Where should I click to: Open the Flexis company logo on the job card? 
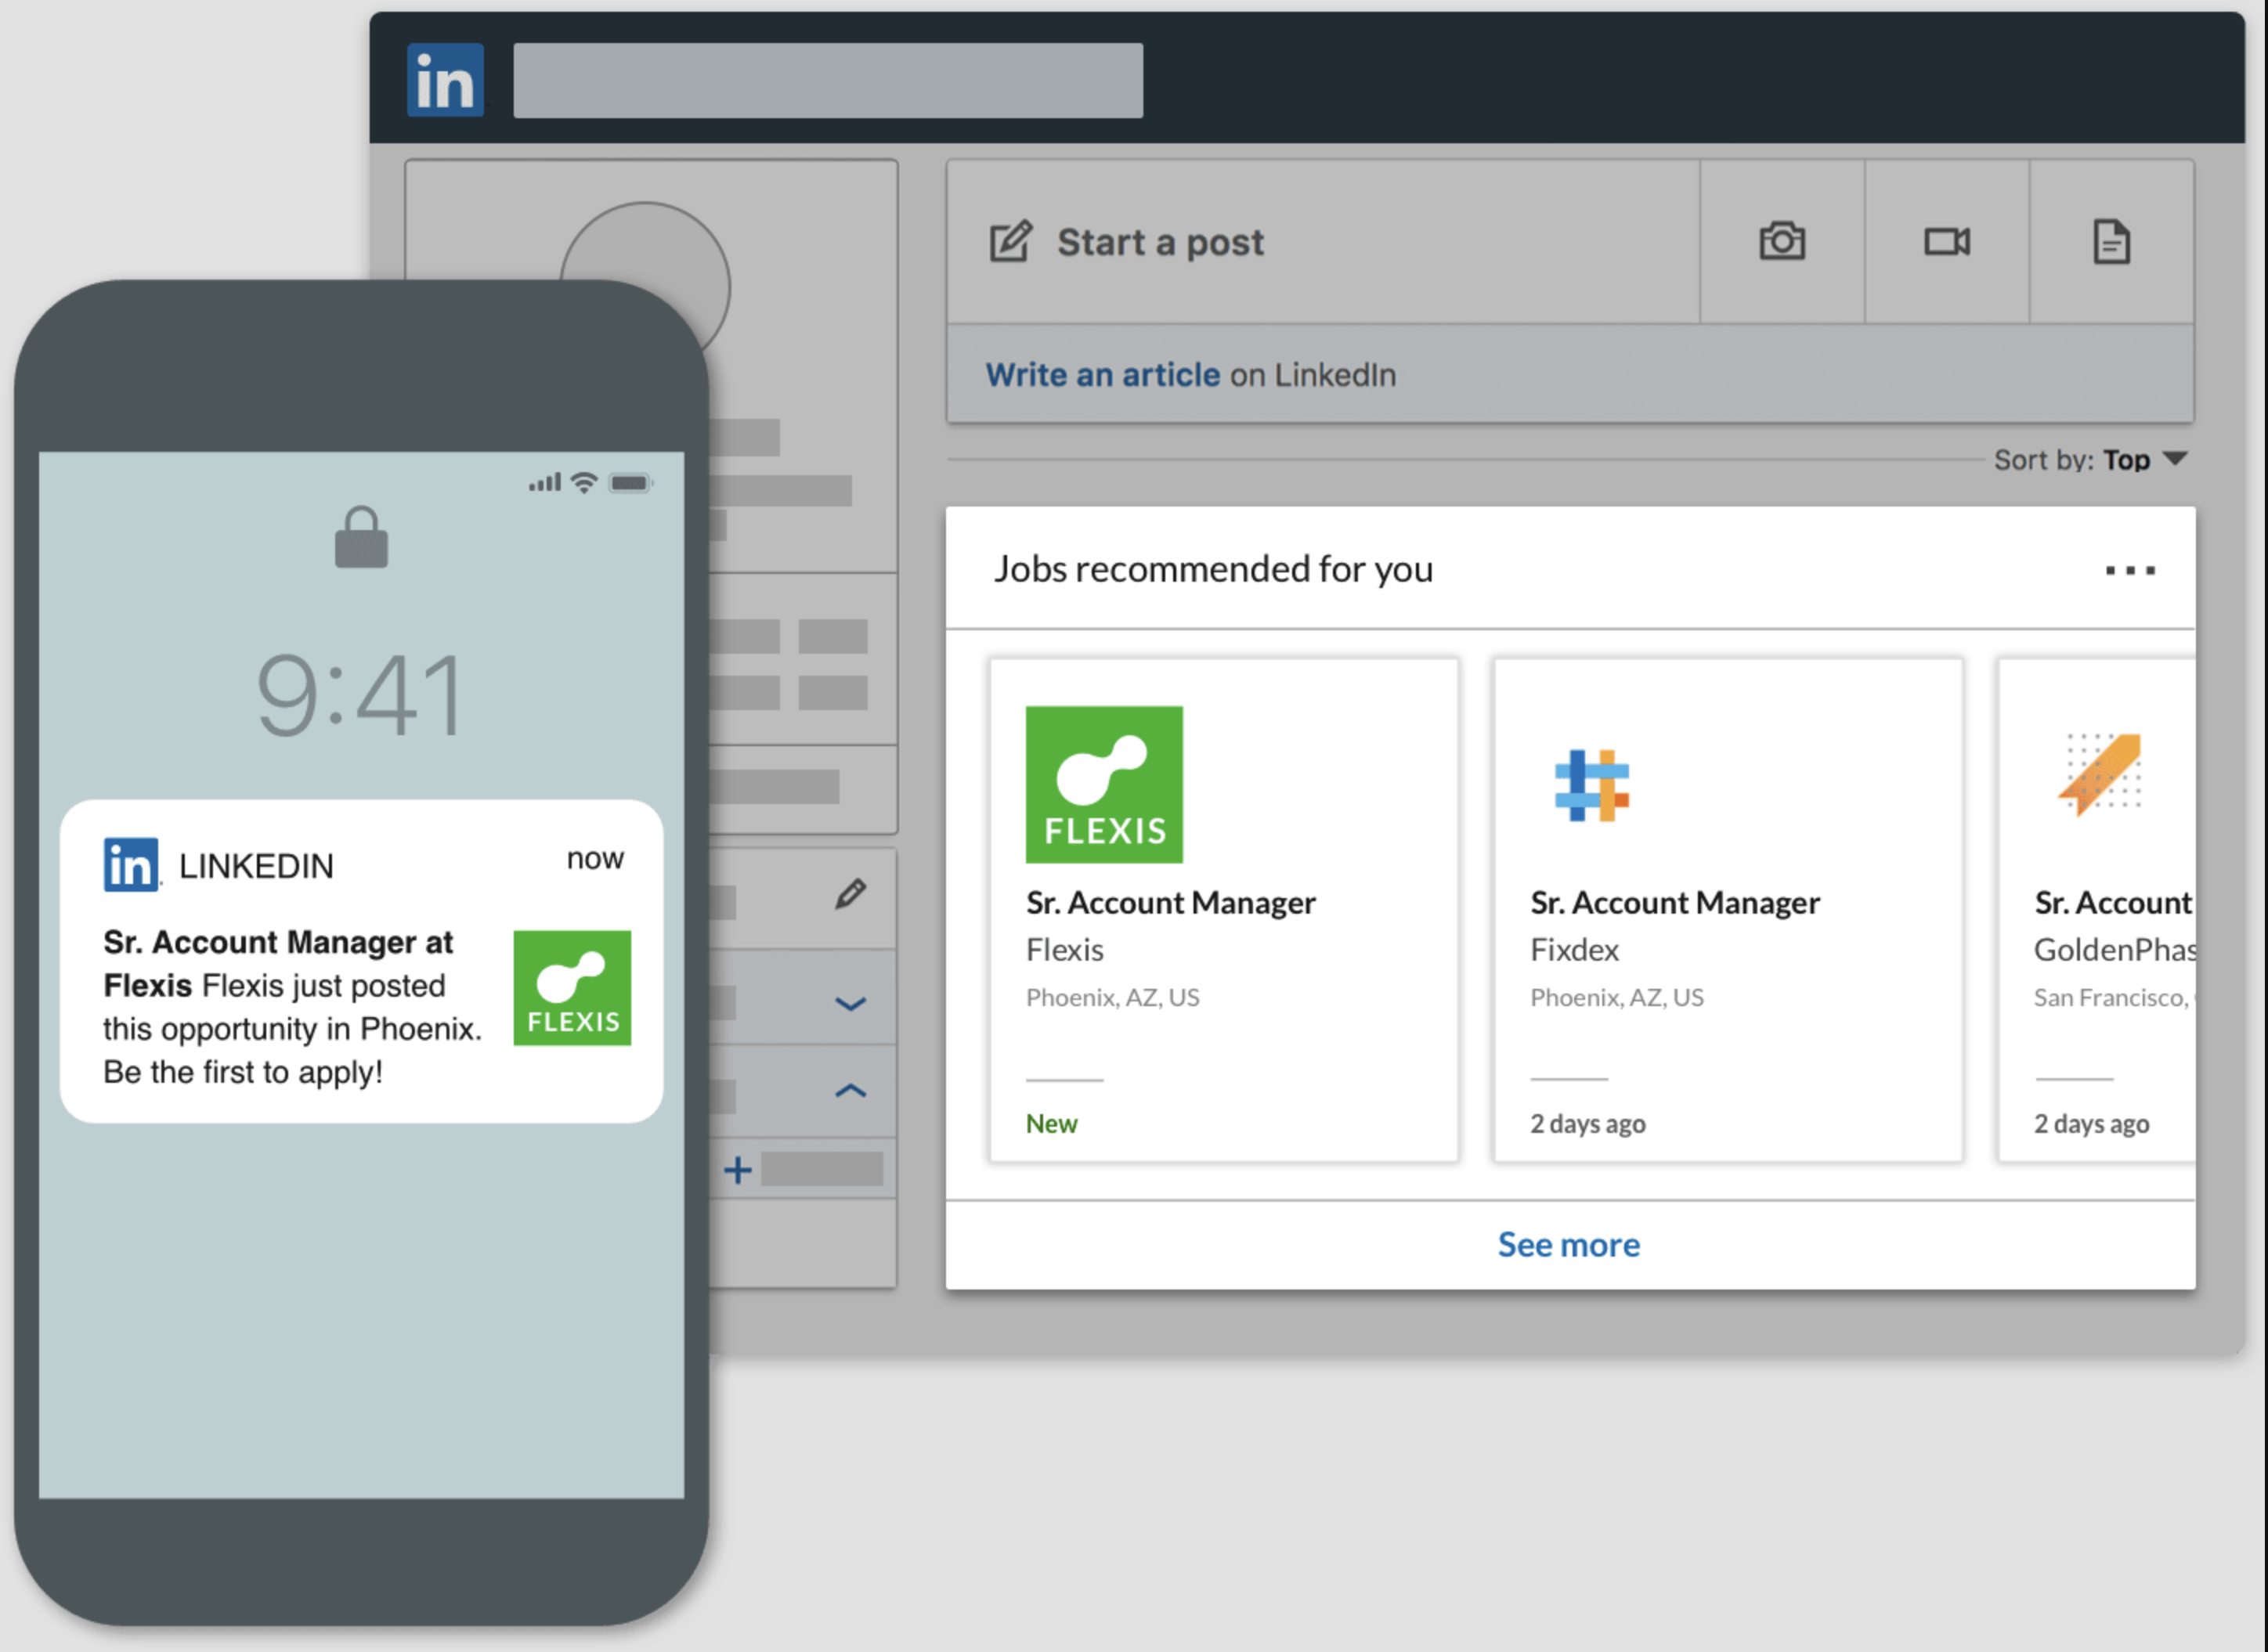[x=1104, y=784]
